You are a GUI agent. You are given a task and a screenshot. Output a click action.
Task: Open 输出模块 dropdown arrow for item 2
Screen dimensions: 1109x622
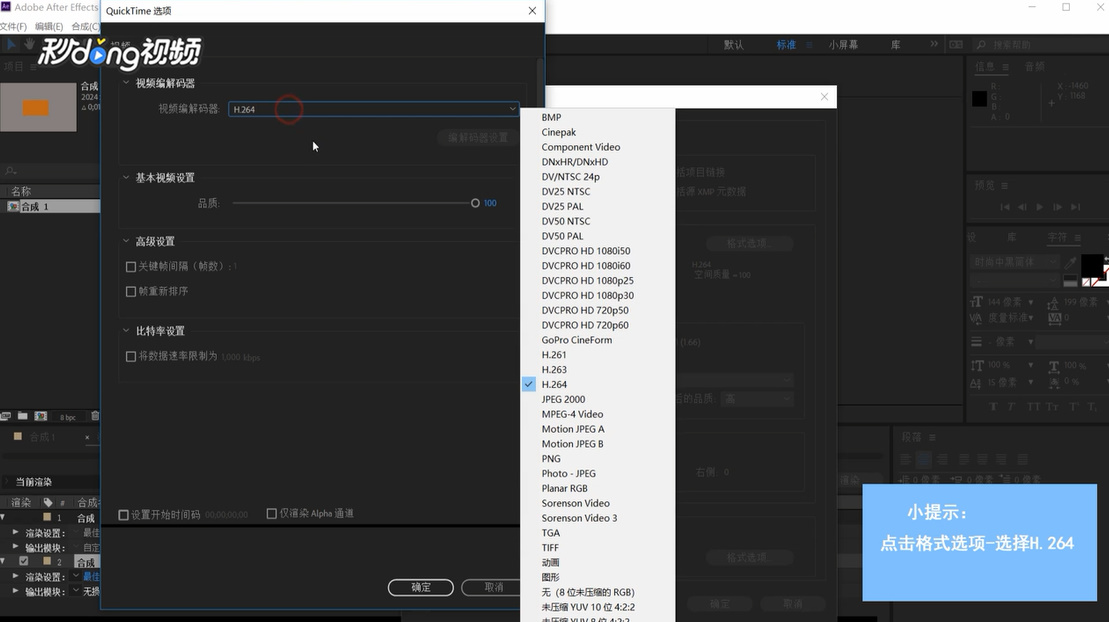[x=76, y=591]
